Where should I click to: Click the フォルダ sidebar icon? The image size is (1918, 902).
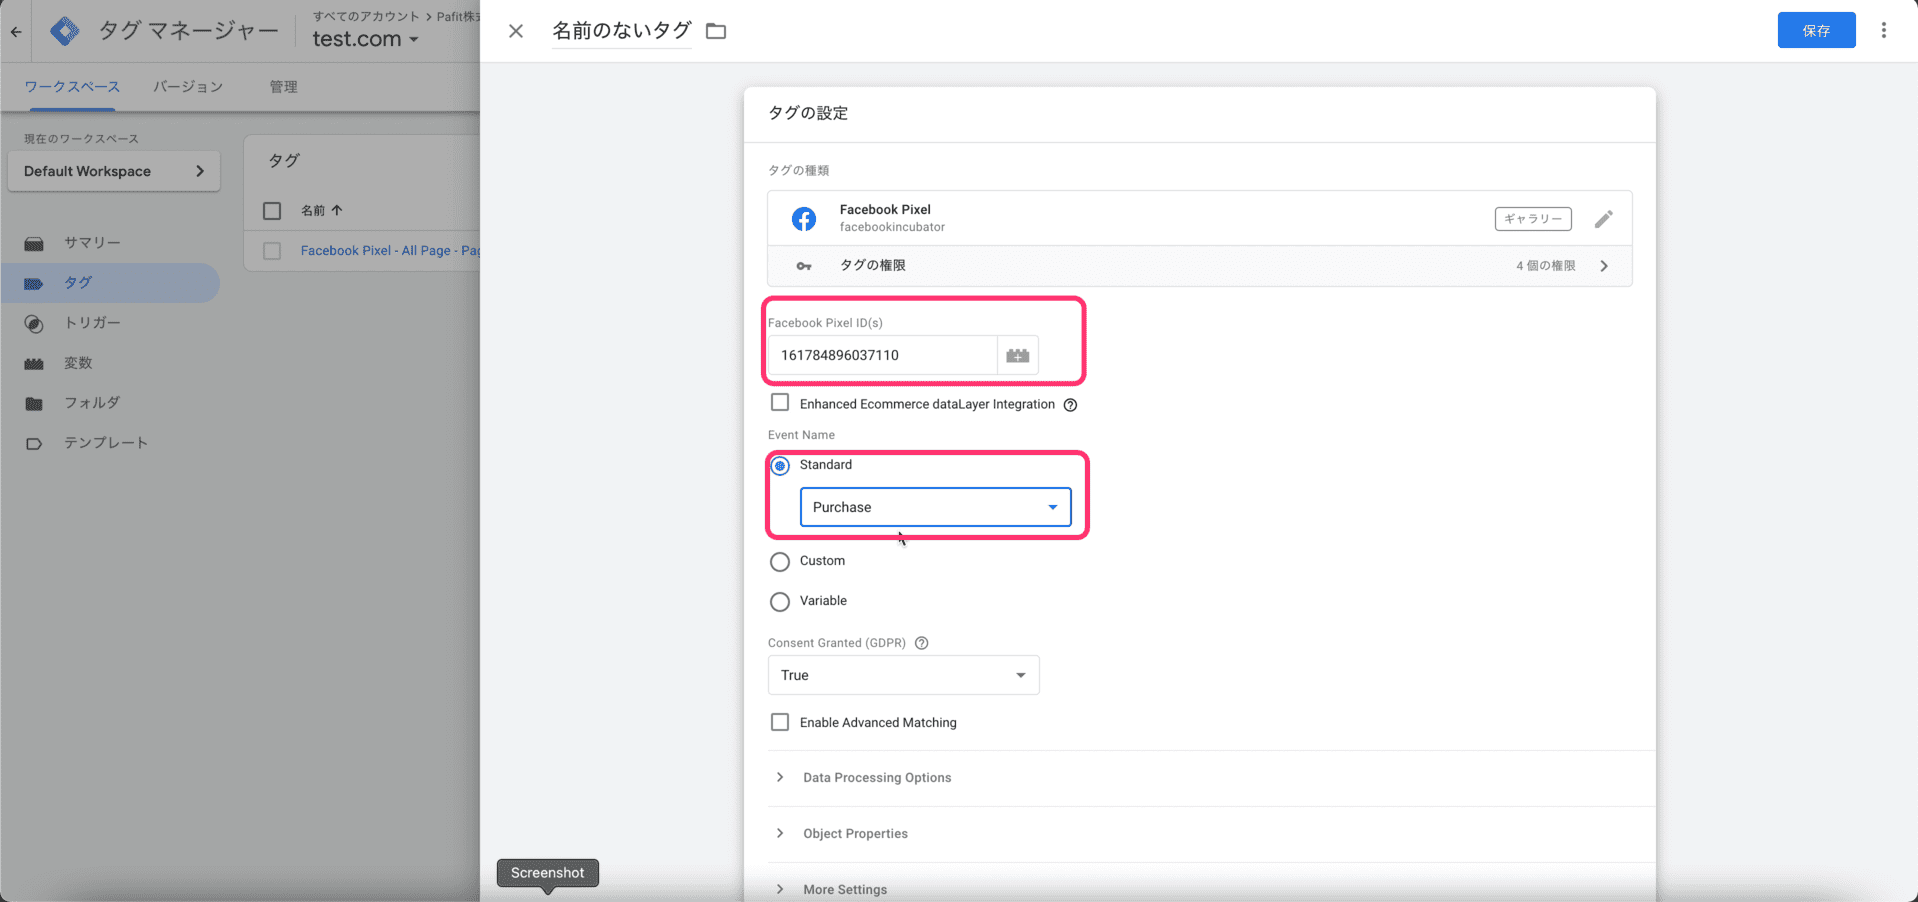pos(34,403)
